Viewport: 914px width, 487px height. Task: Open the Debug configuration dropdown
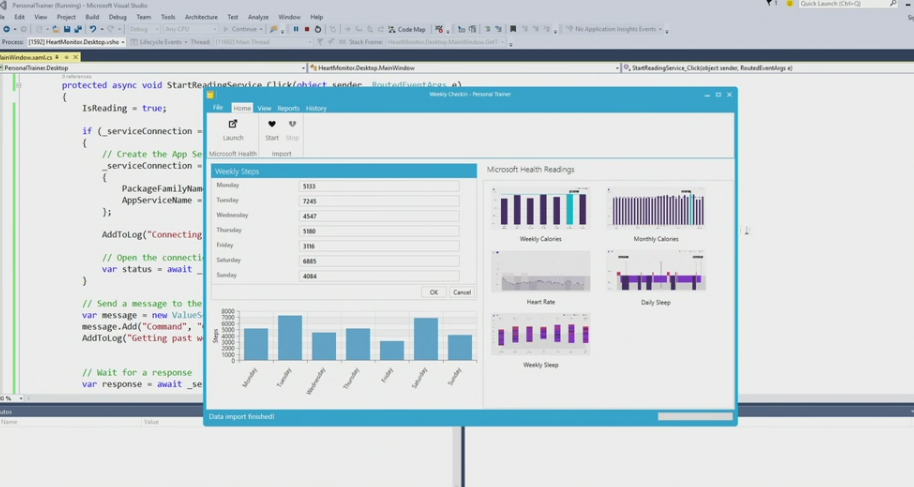point(143,29)
